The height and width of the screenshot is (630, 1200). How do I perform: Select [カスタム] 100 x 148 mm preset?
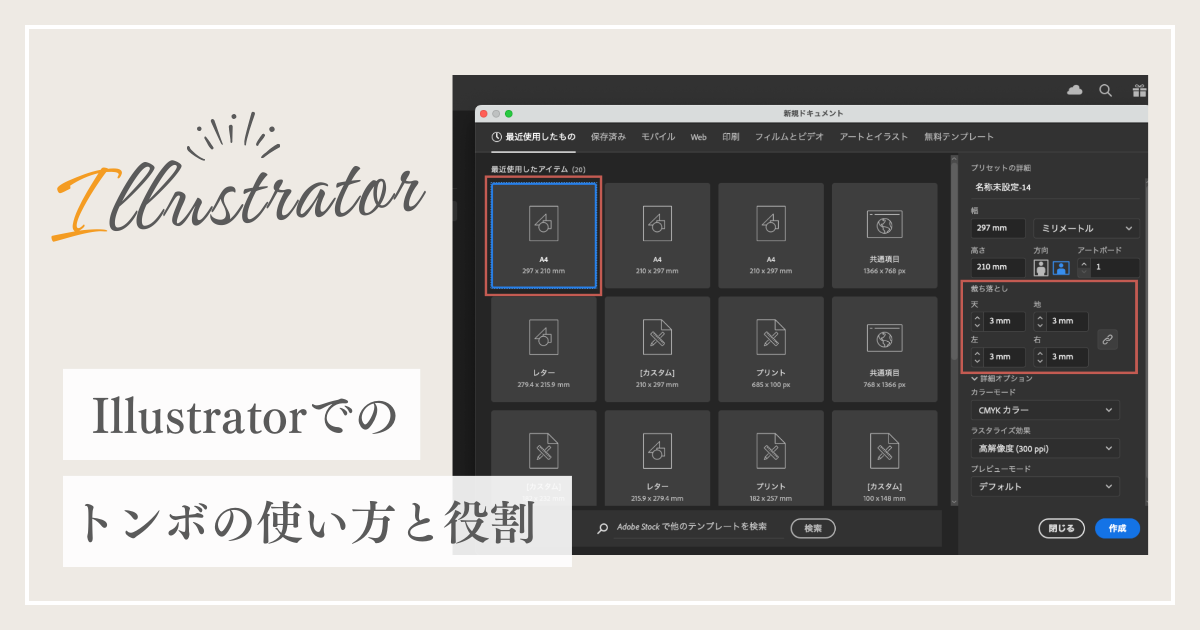pos(885,457)
